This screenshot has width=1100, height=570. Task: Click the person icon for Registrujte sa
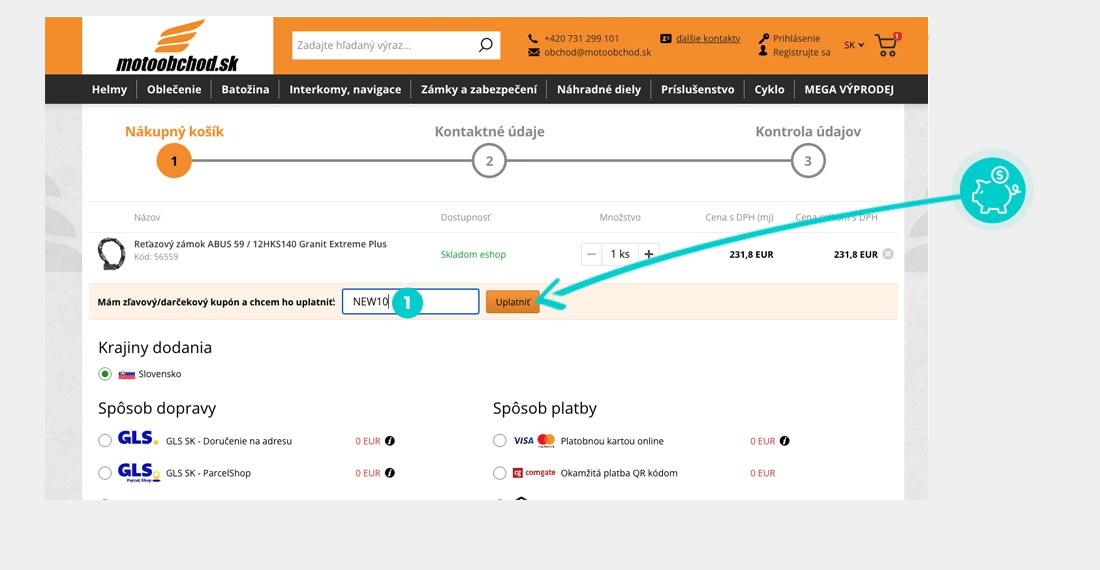tap(763, 51)
